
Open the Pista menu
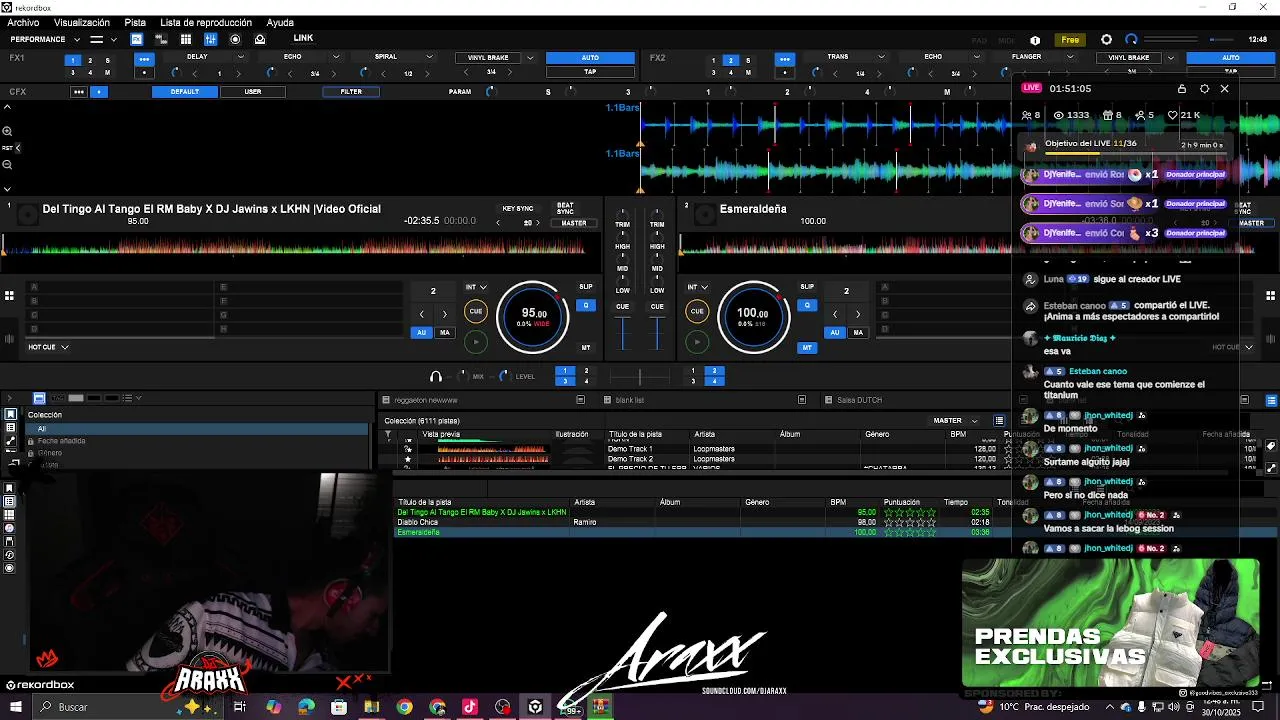135,22
